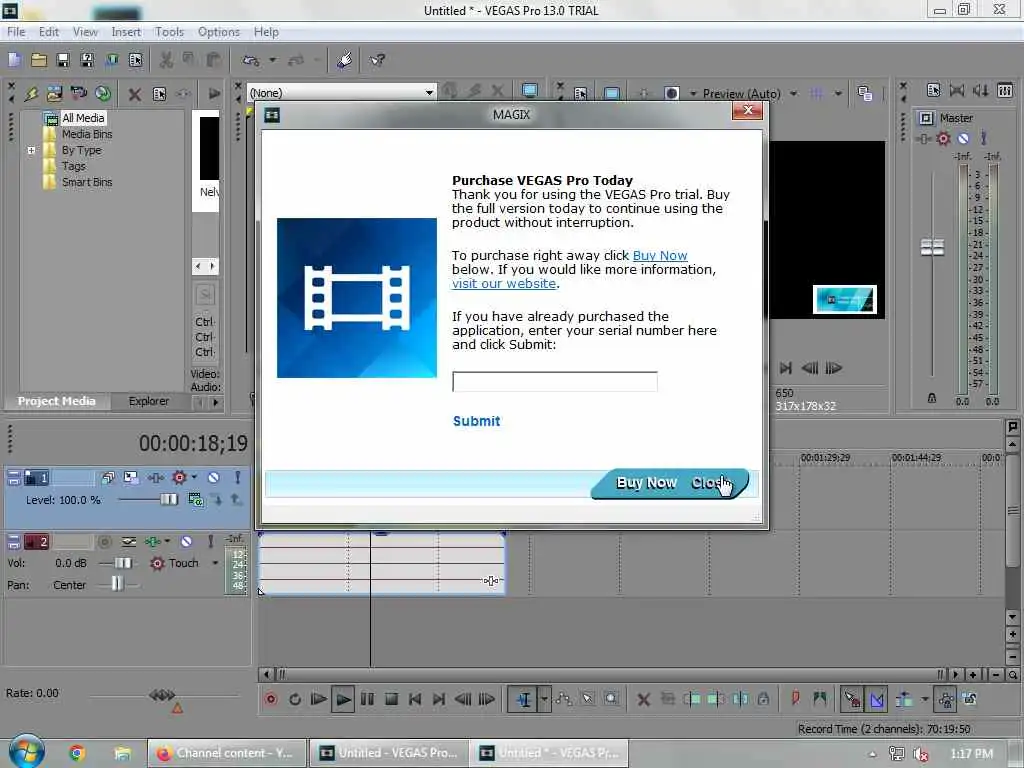Click the Play button in the transport bar
The height and width of the screenshot is (768, 1024).
(343, 699)
